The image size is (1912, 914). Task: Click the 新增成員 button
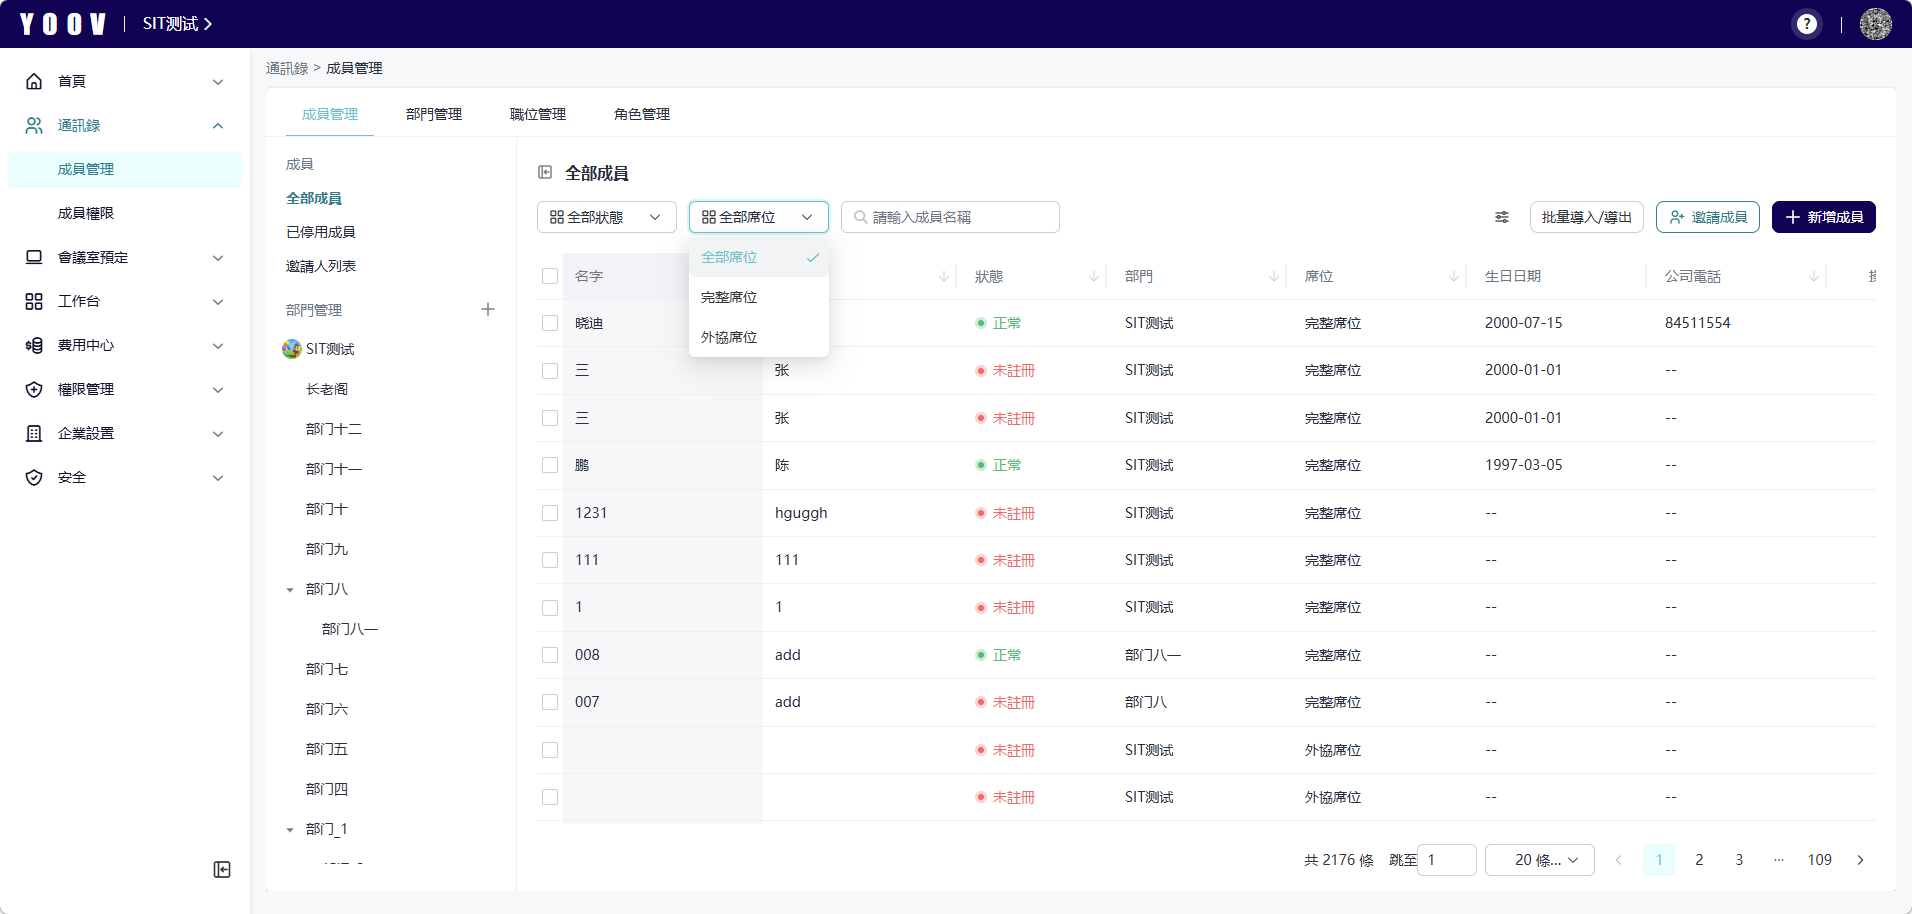[1824, 217]
